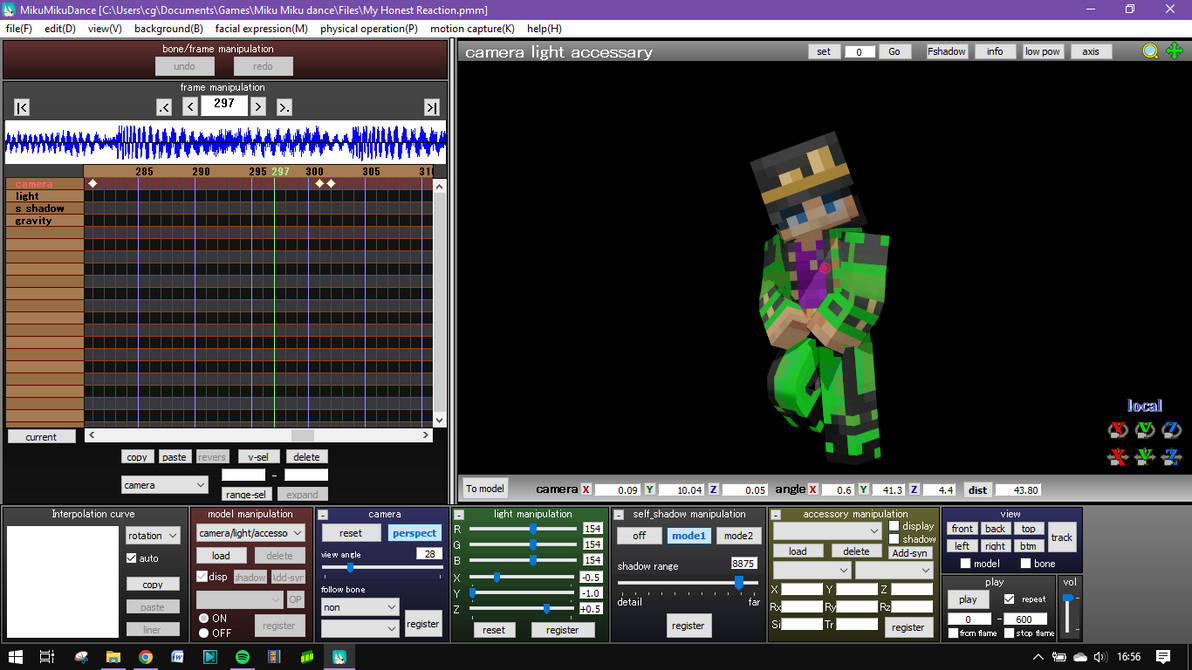The image size is (1192, 670).
Task: Open the rotation dropdown in interpolation curve
Action: [x=152, y=535]
